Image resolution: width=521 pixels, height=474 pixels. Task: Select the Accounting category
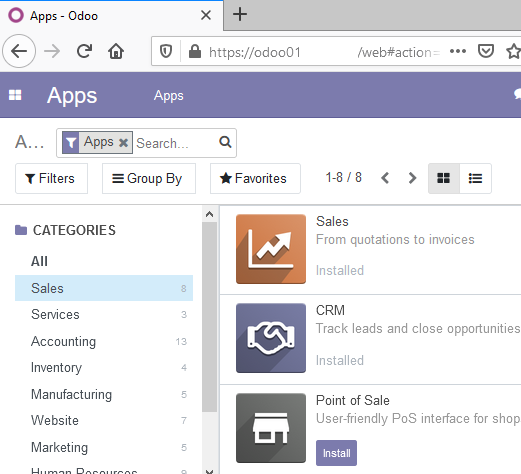click(x=104, y=341)
